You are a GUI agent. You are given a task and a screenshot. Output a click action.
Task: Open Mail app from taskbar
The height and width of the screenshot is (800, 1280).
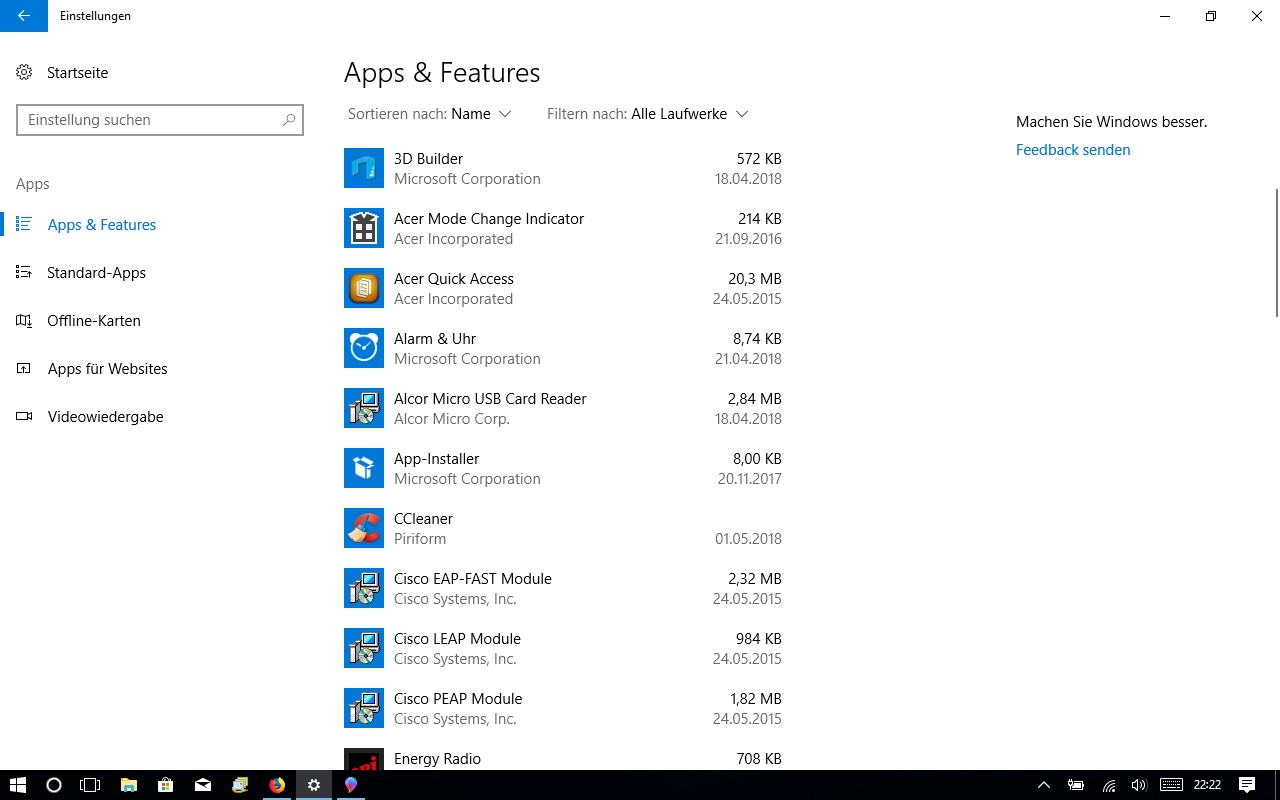203,785
